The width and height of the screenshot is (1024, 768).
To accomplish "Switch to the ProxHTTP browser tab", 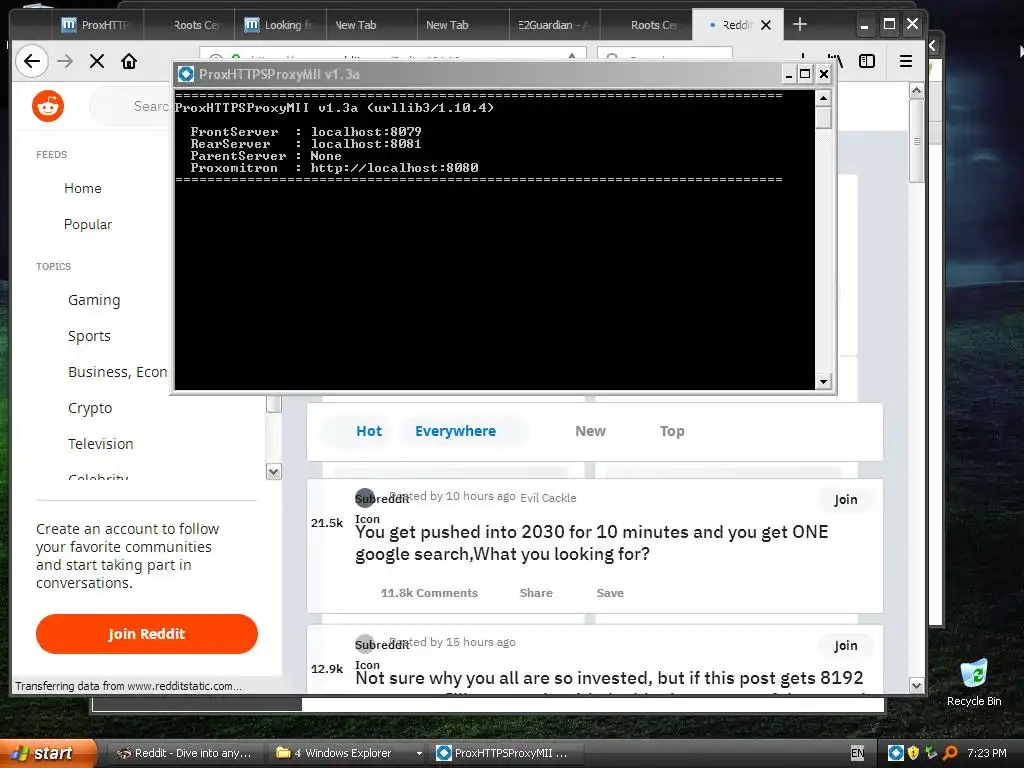I will pos(97,25).
